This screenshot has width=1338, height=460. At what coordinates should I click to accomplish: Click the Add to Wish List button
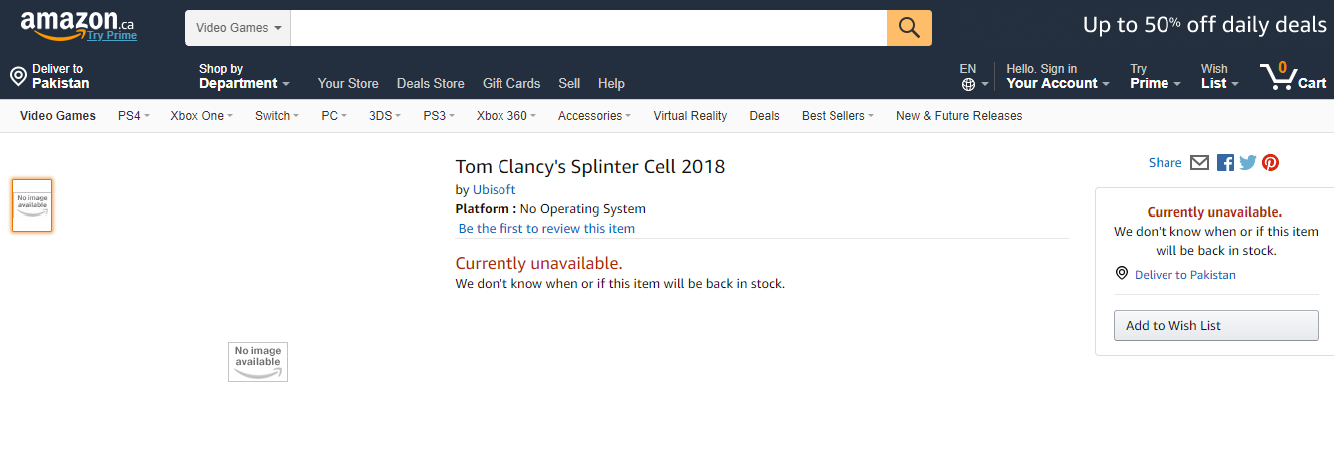click(1216, 326)
